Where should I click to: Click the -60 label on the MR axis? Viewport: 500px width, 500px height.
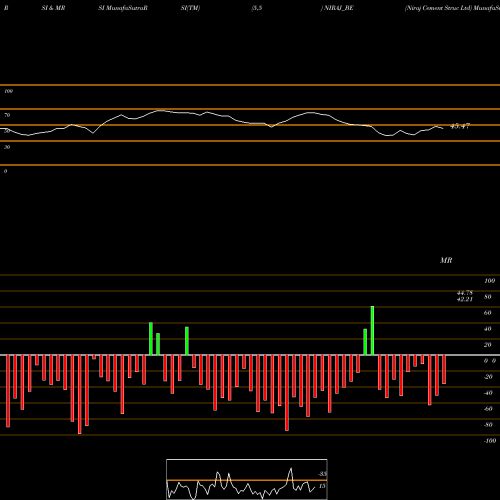pyautogui.click(x=488, y=409)
